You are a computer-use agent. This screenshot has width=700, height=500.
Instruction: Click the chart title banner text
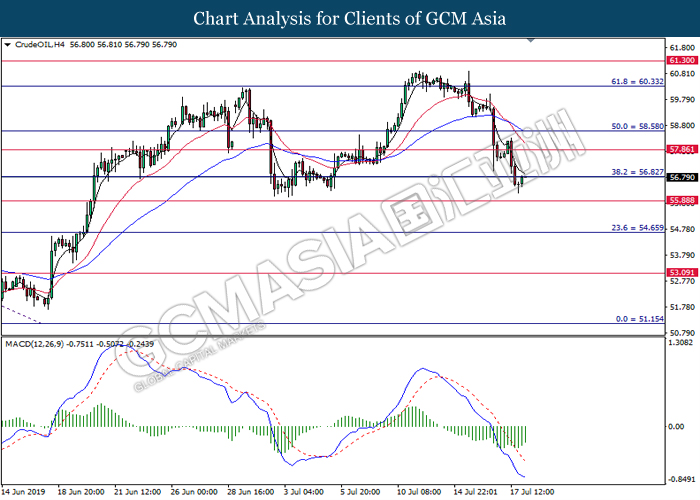tap(350, 18)
